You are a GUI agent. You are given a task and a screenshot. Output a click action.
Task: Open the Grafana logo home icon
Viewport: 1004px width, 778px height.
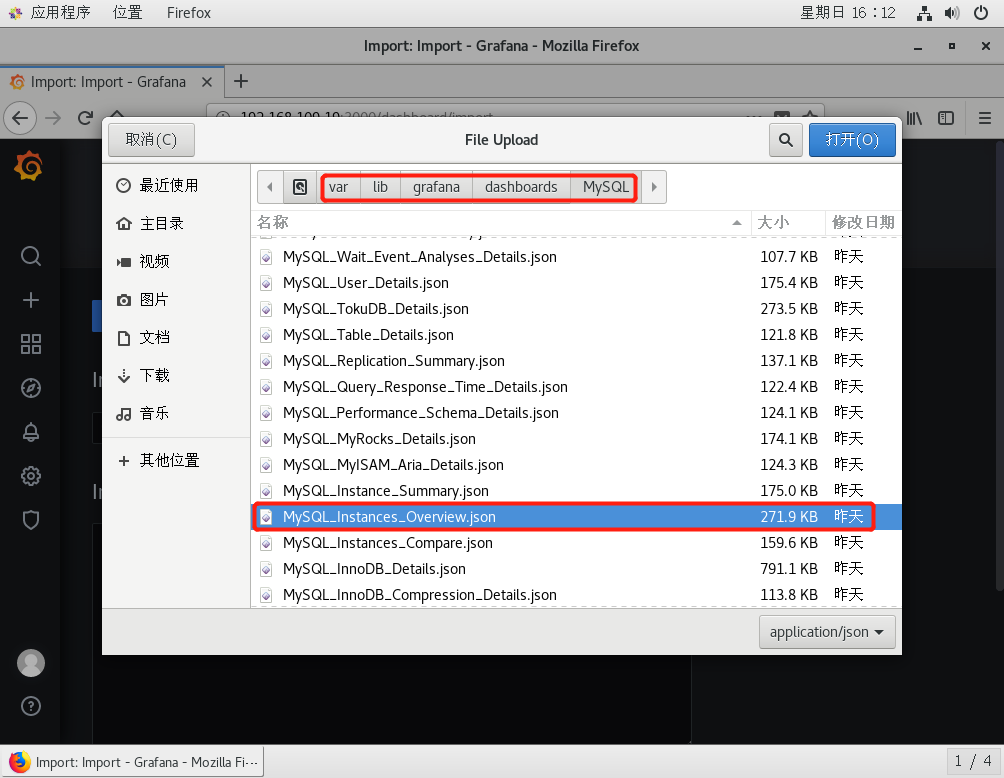tap(29, 166)
